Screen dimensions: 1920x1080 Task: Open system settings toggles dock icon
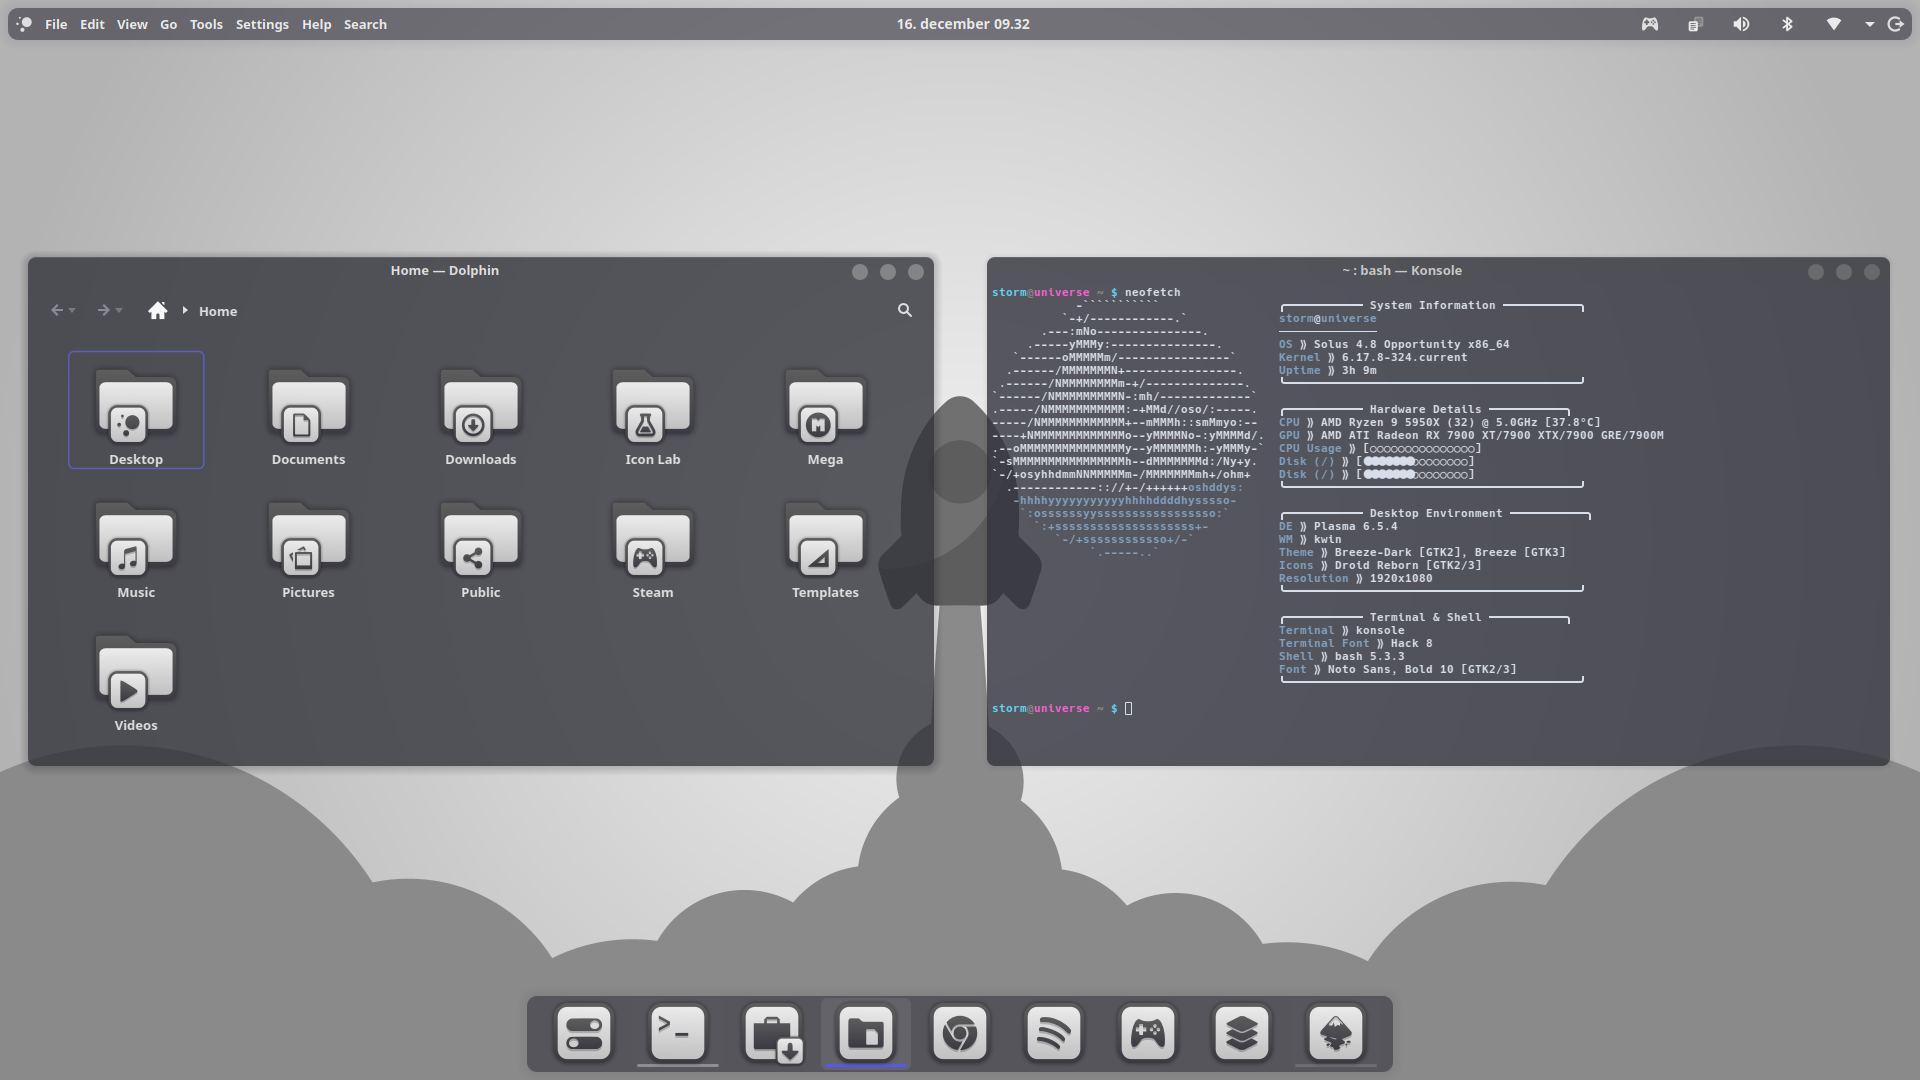[584, 1033]
